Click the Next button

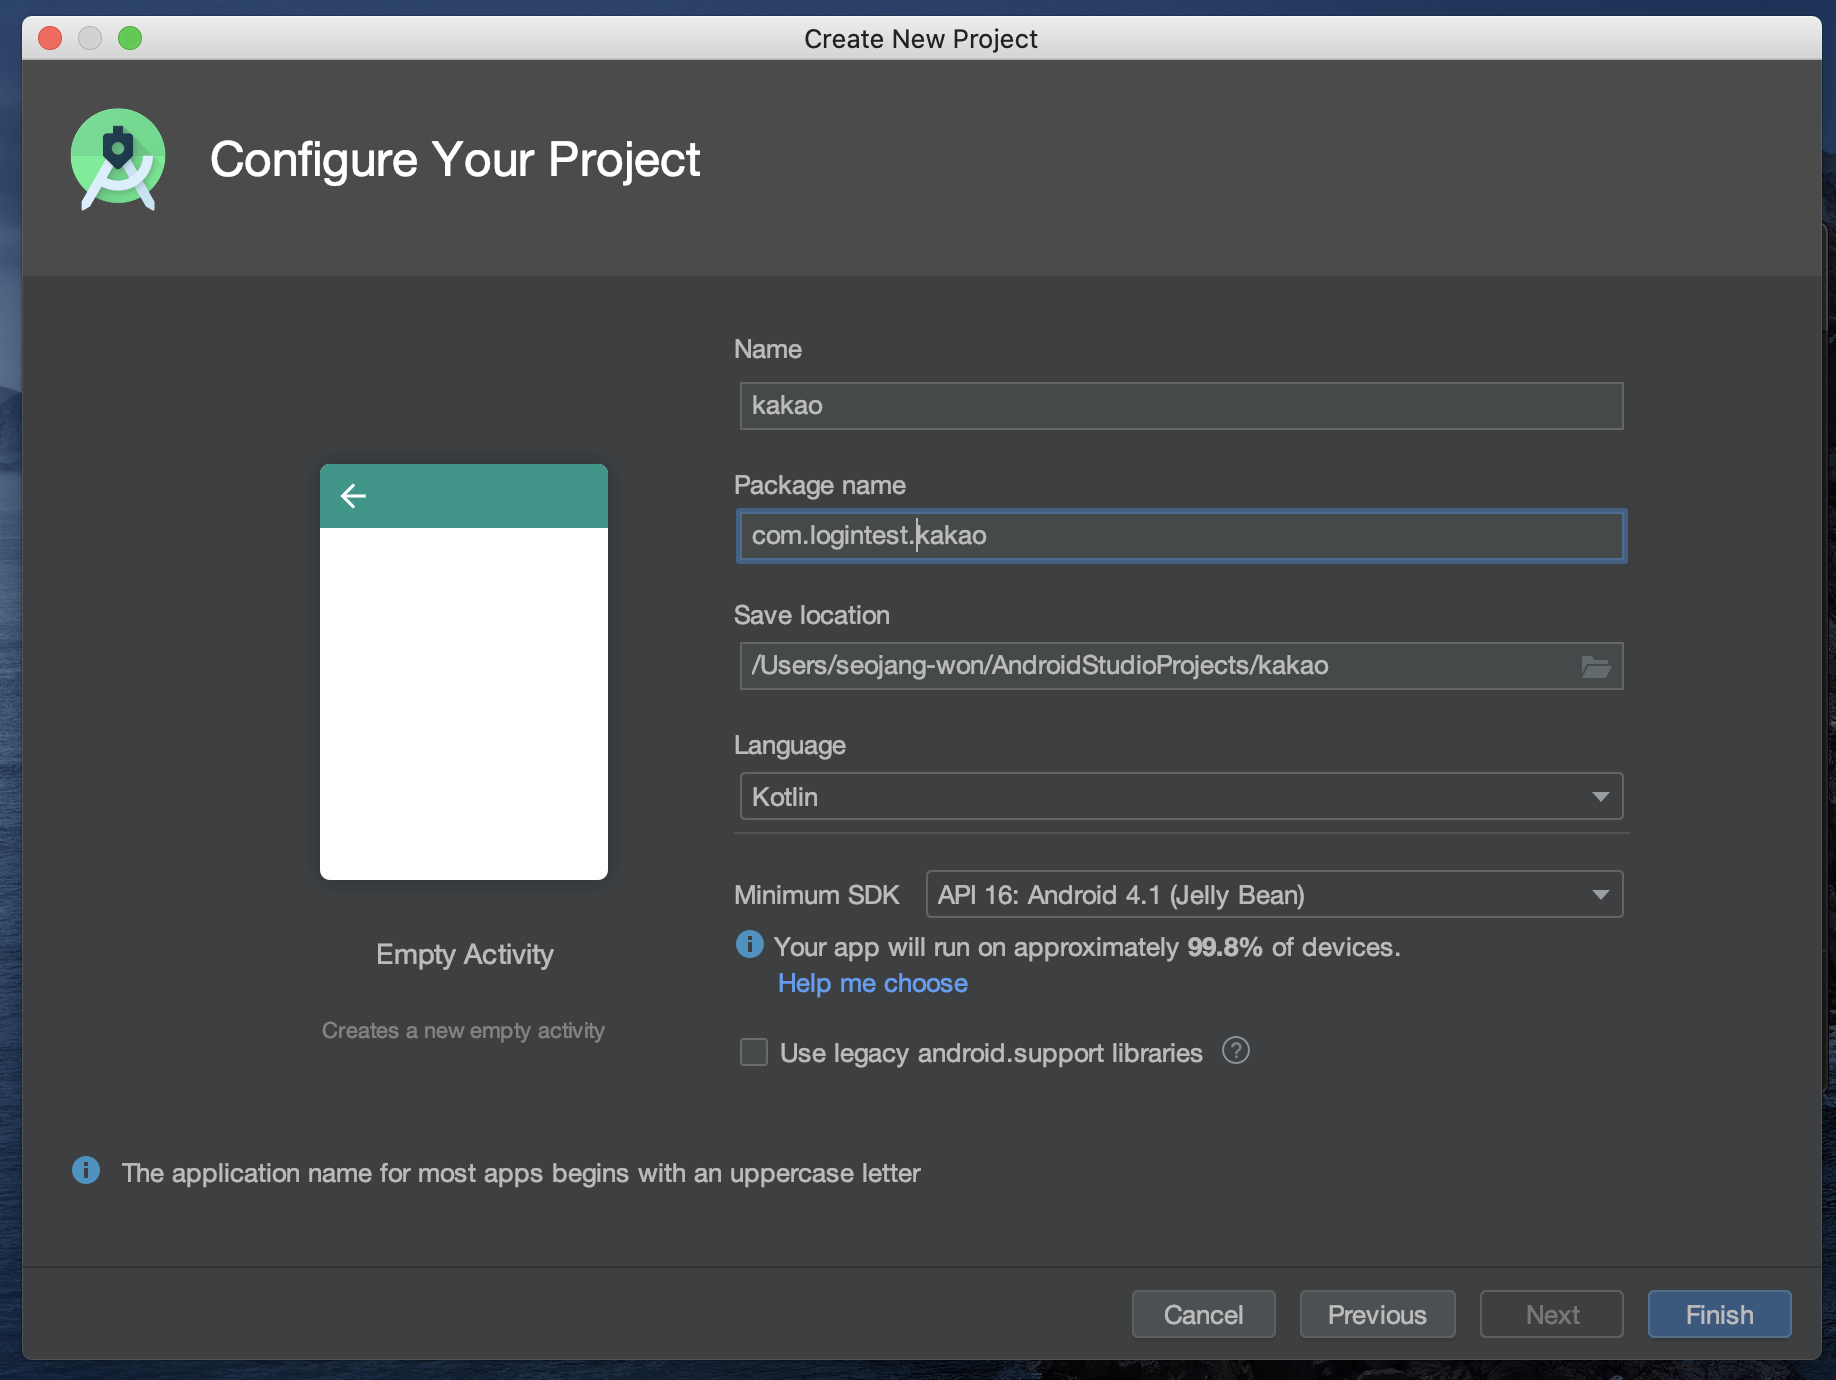(1552, 1314)
